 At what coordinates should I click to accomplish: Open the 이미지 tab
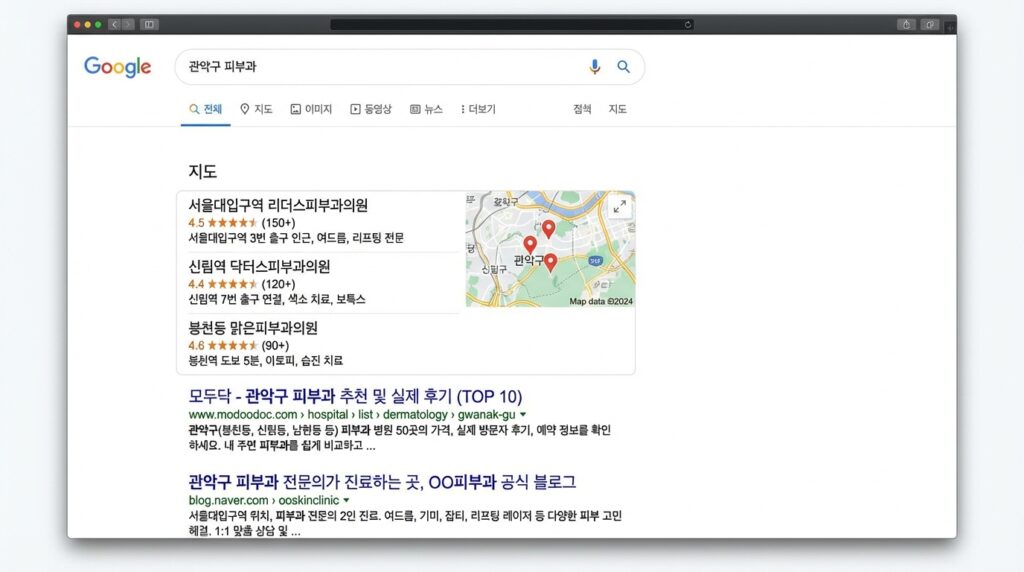click(312, 109)
